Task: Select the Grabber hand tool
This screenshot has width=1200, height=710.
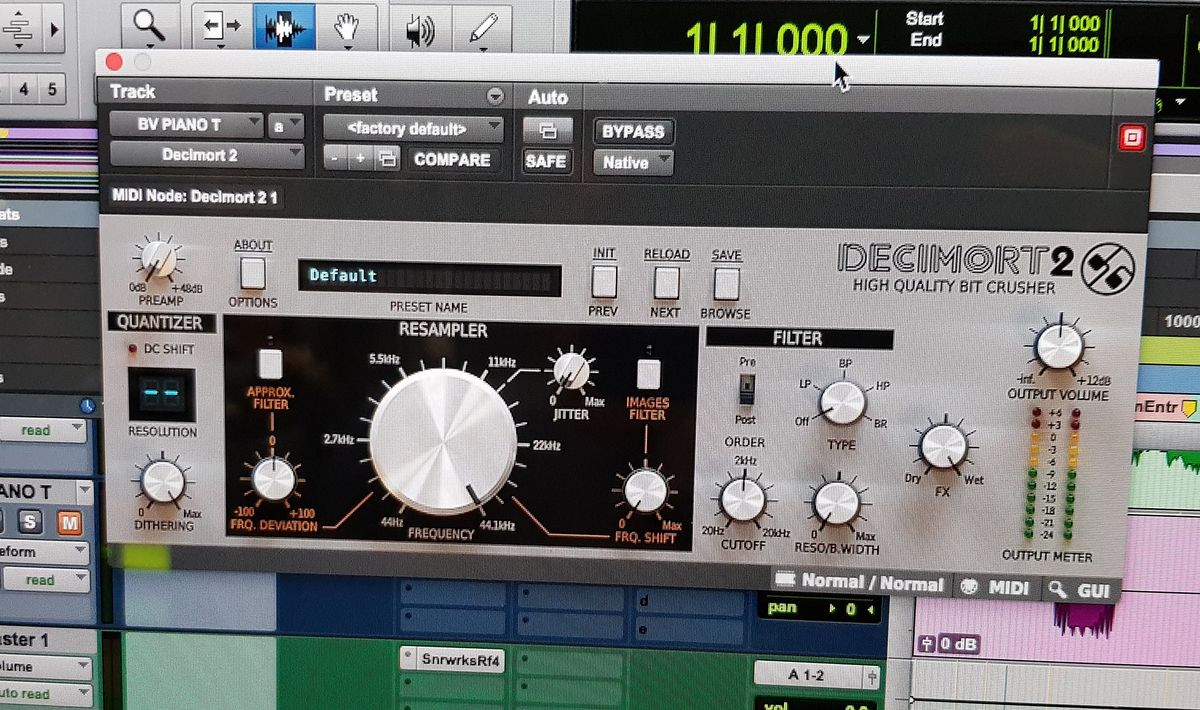Action: [x=346, y=26]
